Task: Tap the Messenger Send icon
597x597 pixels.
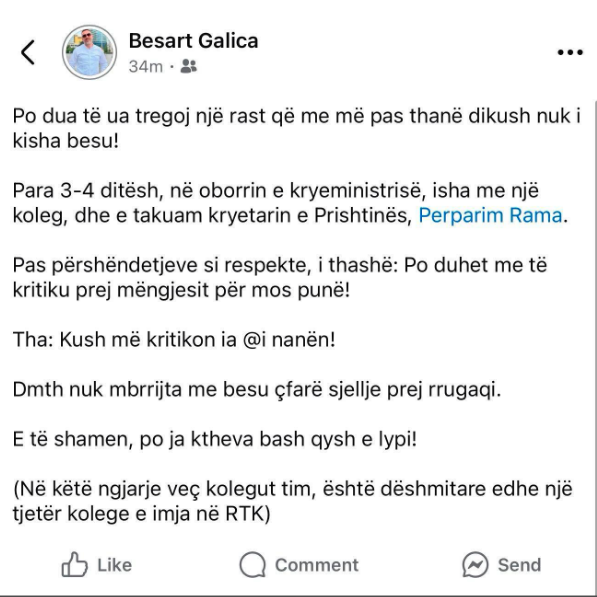Action: point(475,565)
